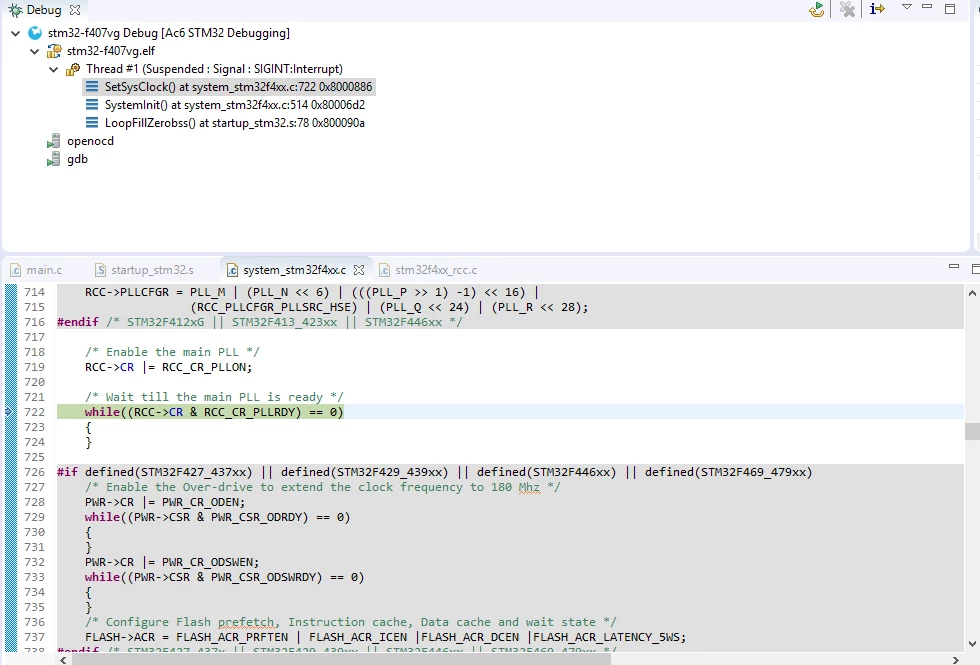Click the horizontal scrollbar left arrow

(63, 659)
